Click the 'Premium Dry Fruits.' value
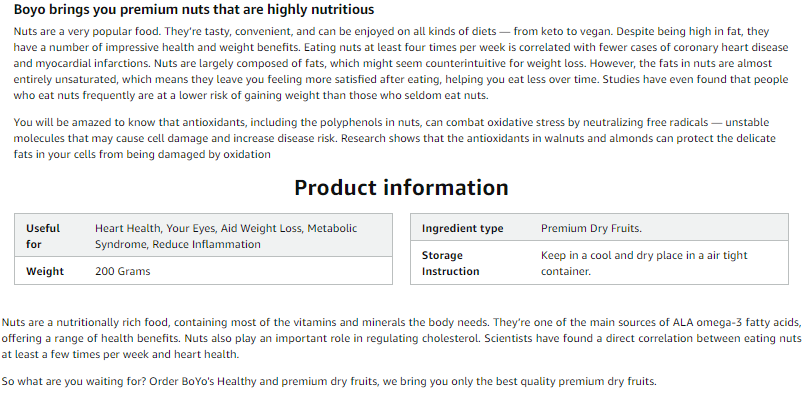The width and height of the screenshot is (807, 396). pos(591,229)
